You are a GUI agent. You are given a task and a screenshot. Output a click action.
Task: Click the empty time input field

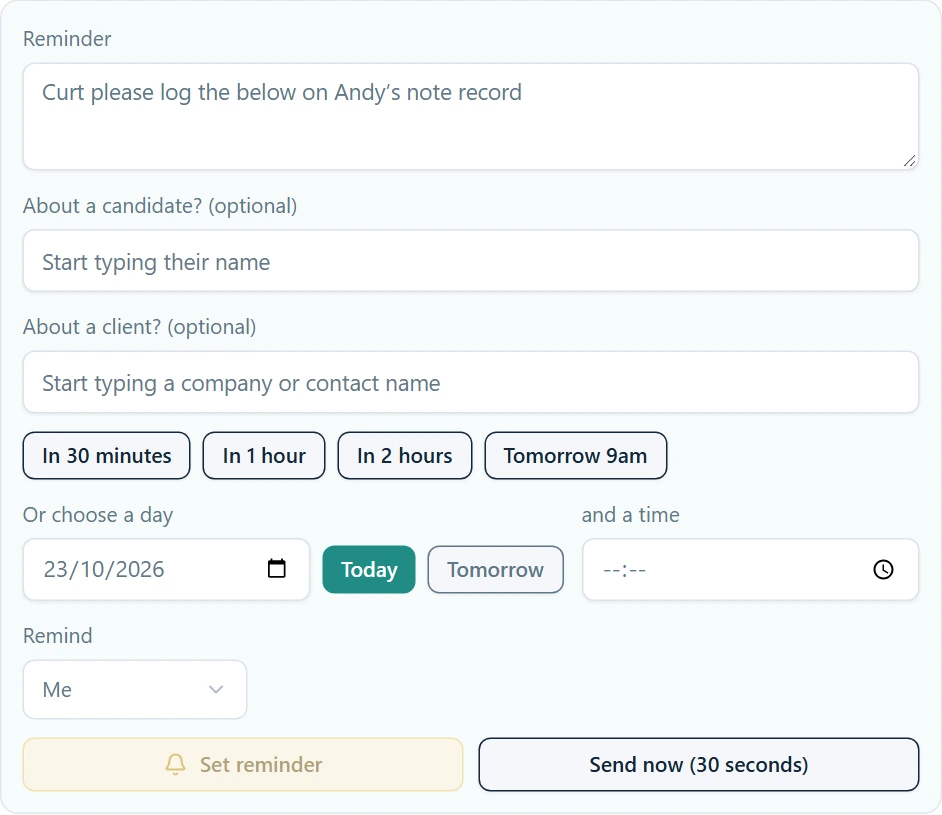[750, 569]
